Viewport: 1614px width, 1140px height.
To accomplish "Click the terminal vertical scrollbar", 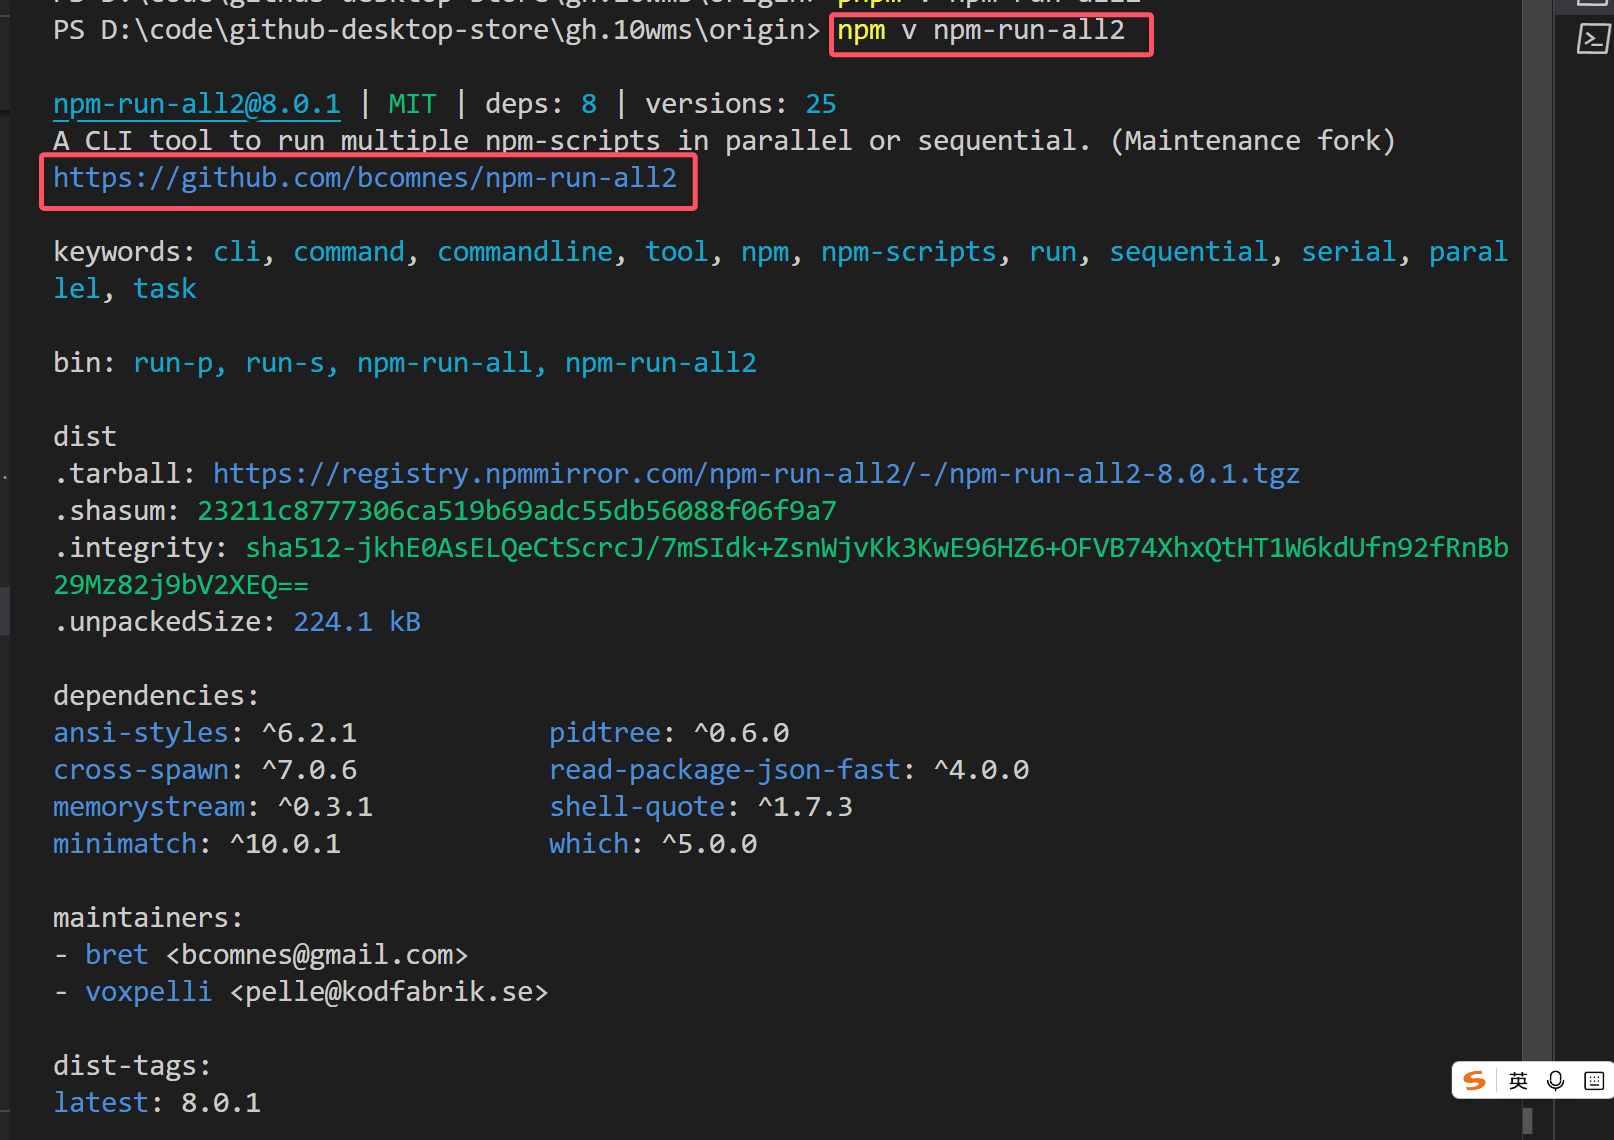I will (x=1537, y=570).
